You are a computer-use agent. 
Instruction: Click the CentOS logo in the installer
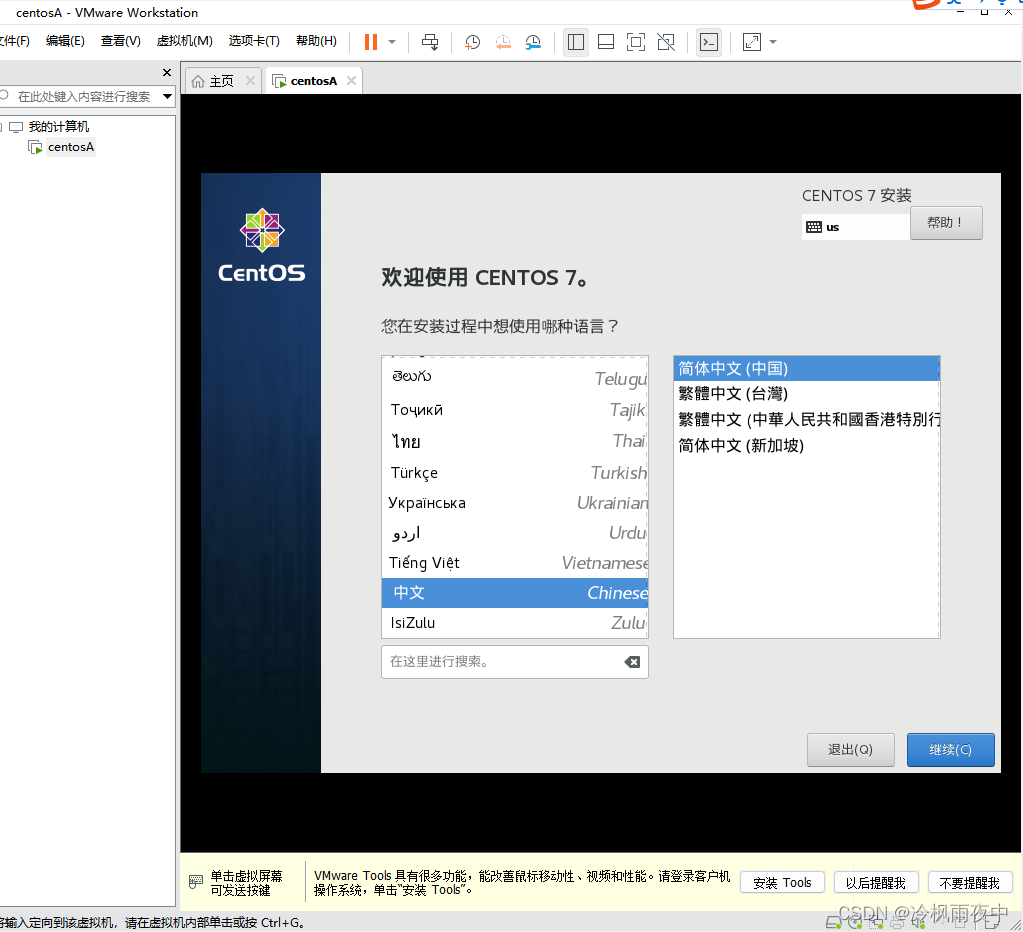(262, 246)
